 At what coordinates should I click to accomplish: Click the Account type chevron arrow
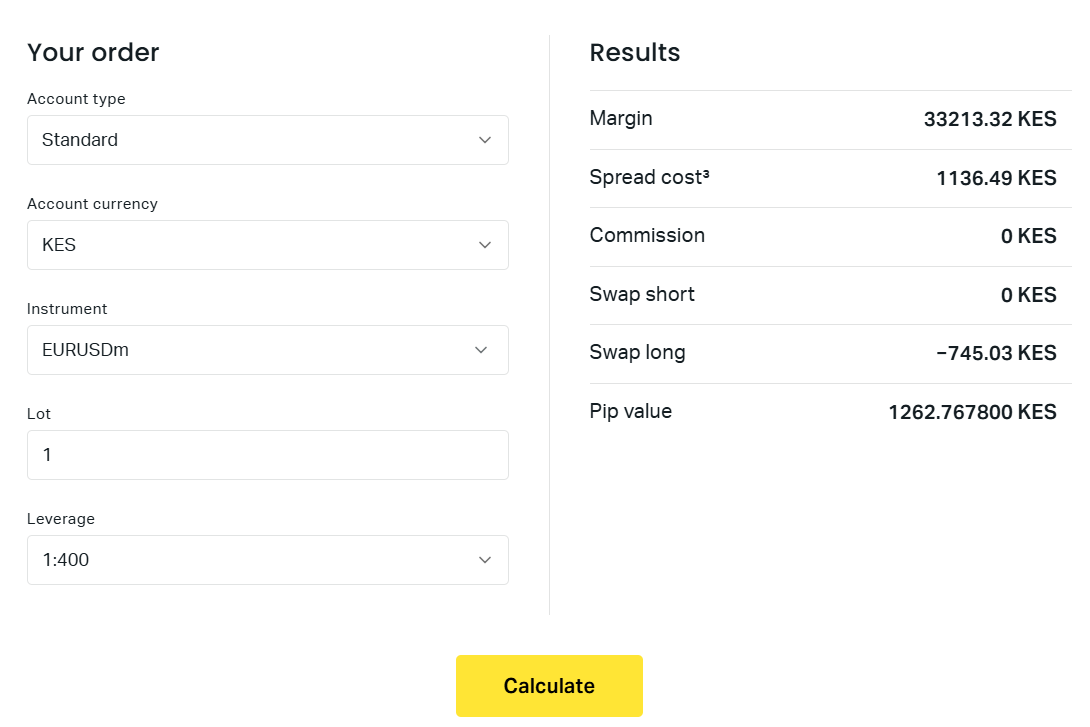pos(485,140)
